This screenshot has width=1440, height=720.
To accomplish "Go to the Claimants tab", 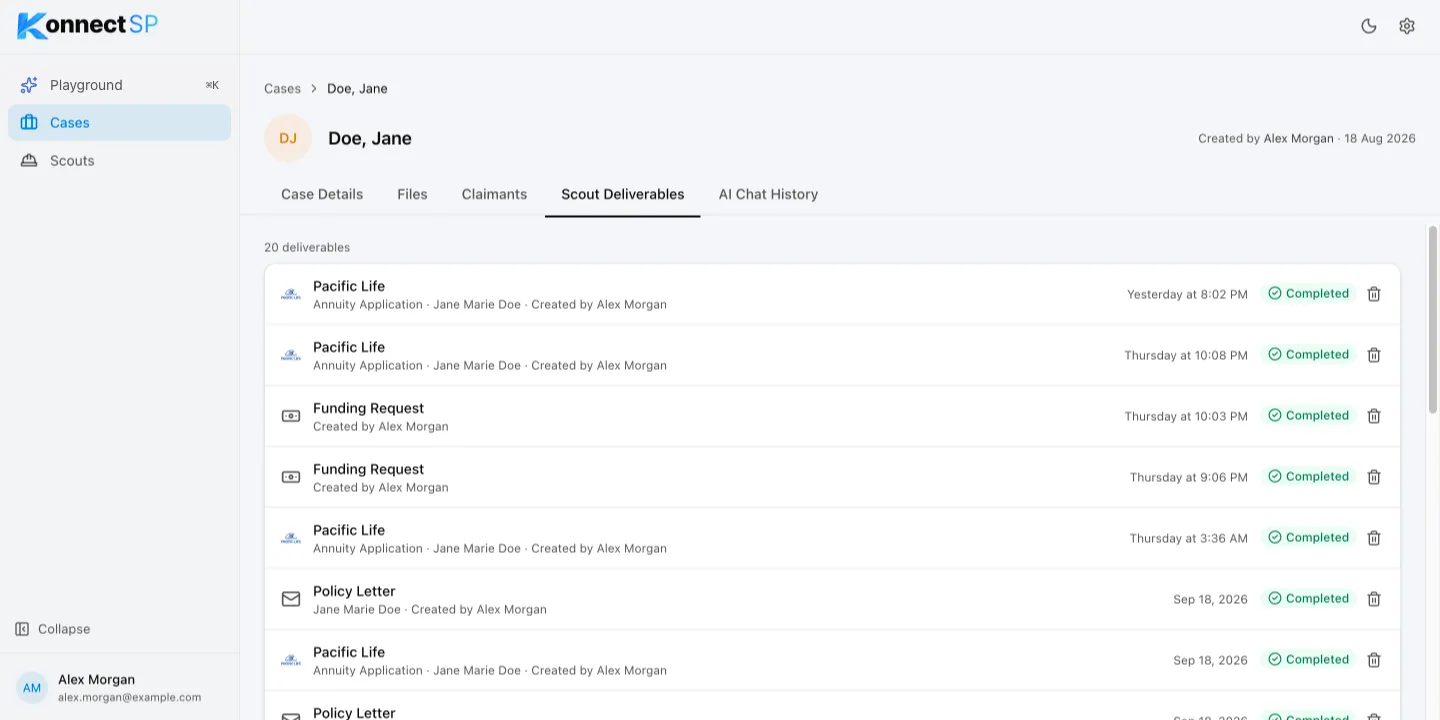I will pyautogui.click(x=494, y=194).
